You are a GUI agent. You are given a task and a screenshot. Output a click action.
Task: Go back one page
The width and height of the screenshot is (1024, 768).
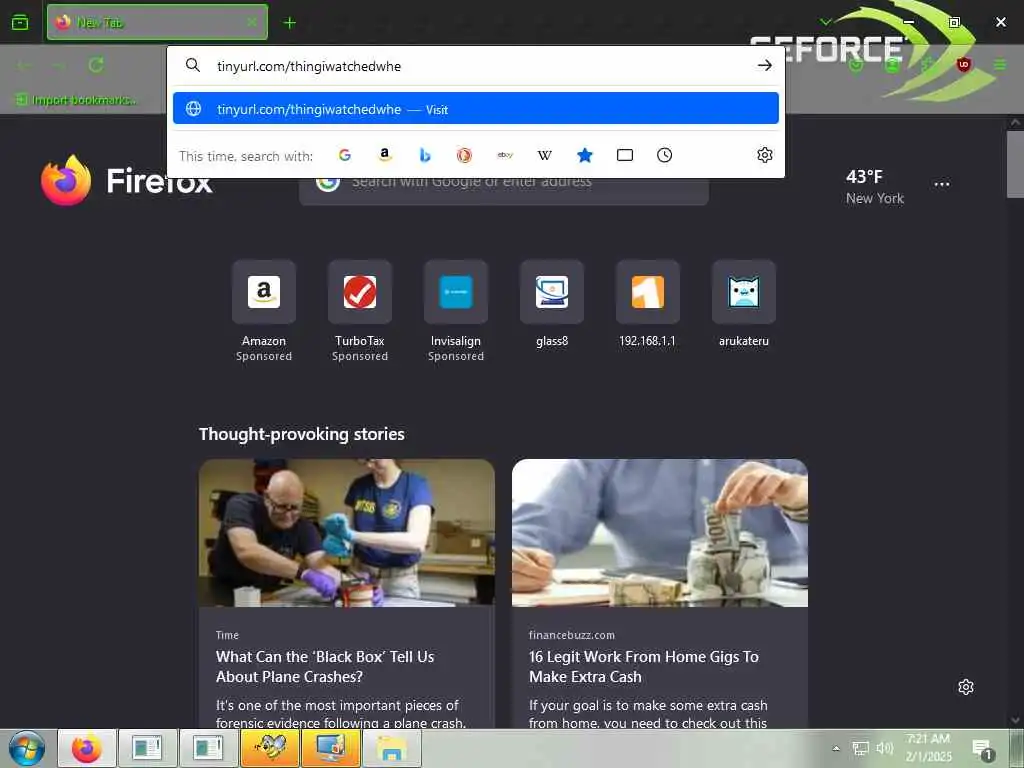point(25,65)
